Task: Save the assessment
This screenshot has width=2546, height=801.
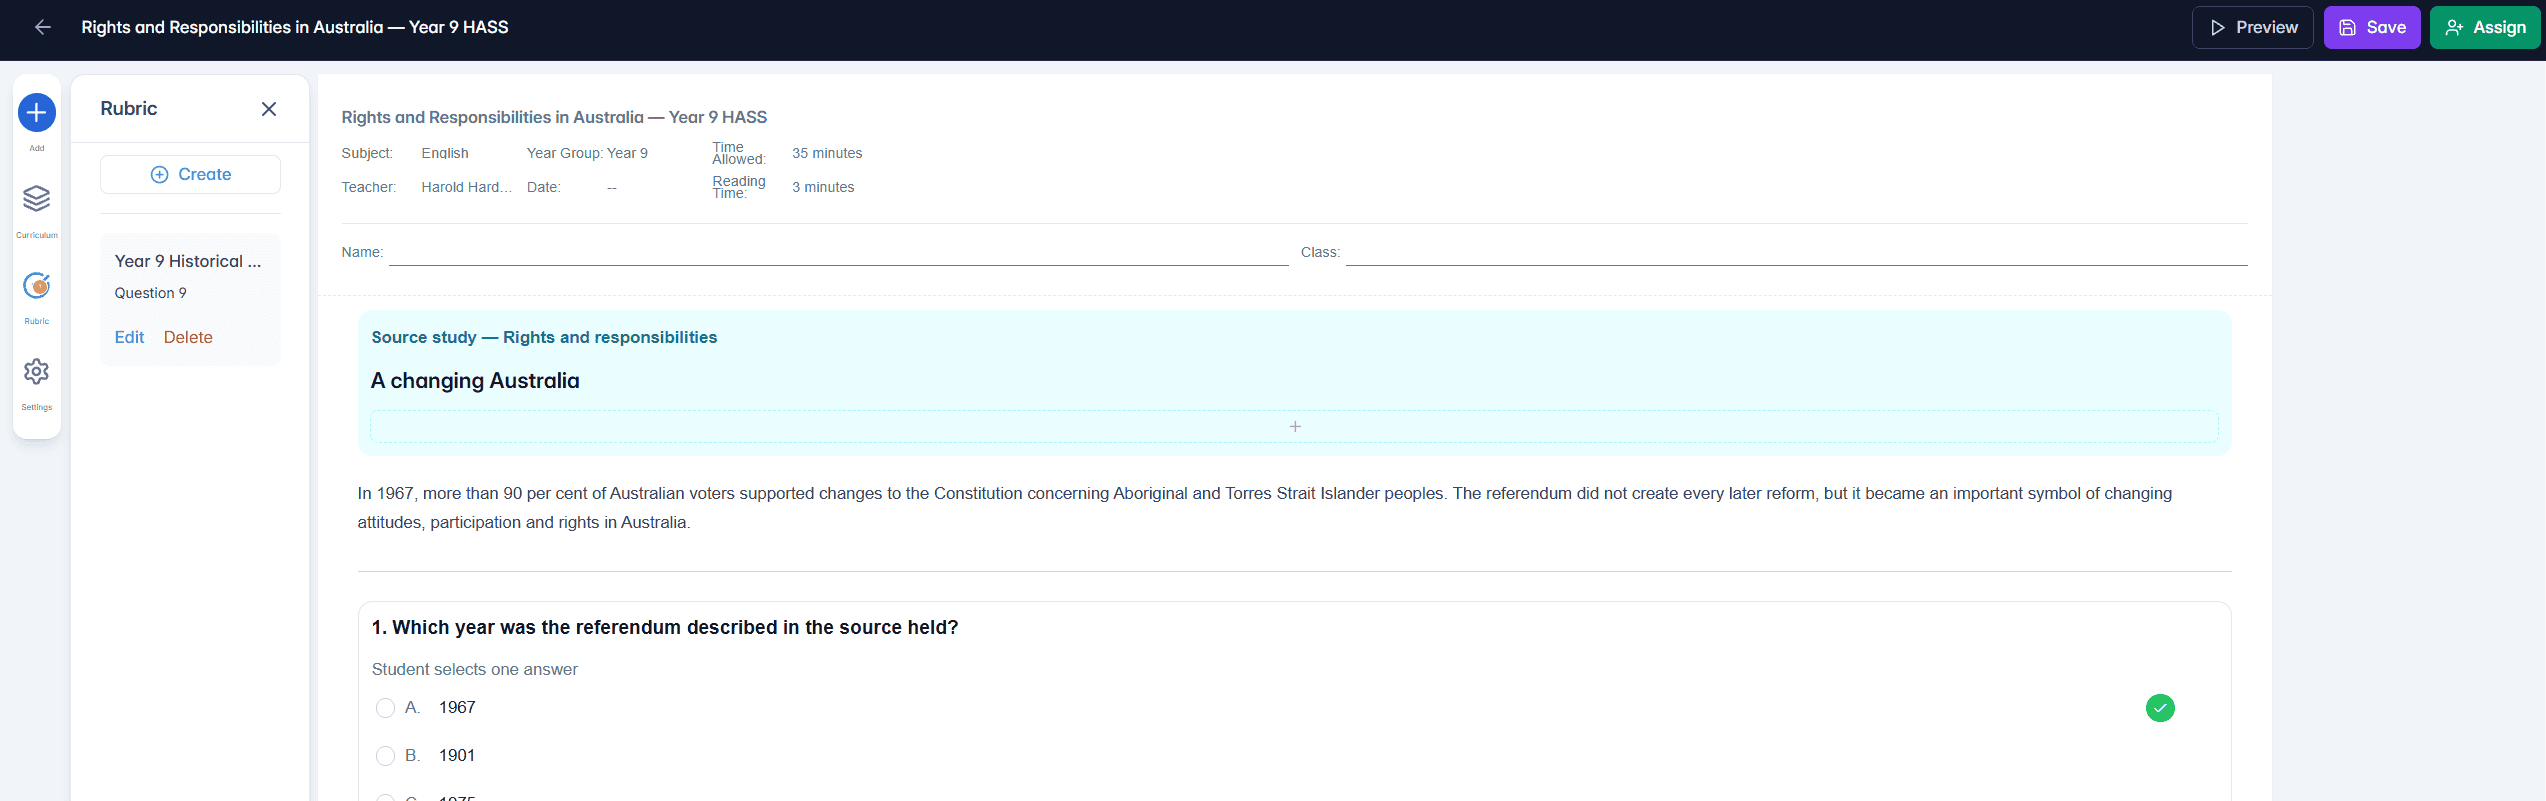Action: [x=2371, y=28]
